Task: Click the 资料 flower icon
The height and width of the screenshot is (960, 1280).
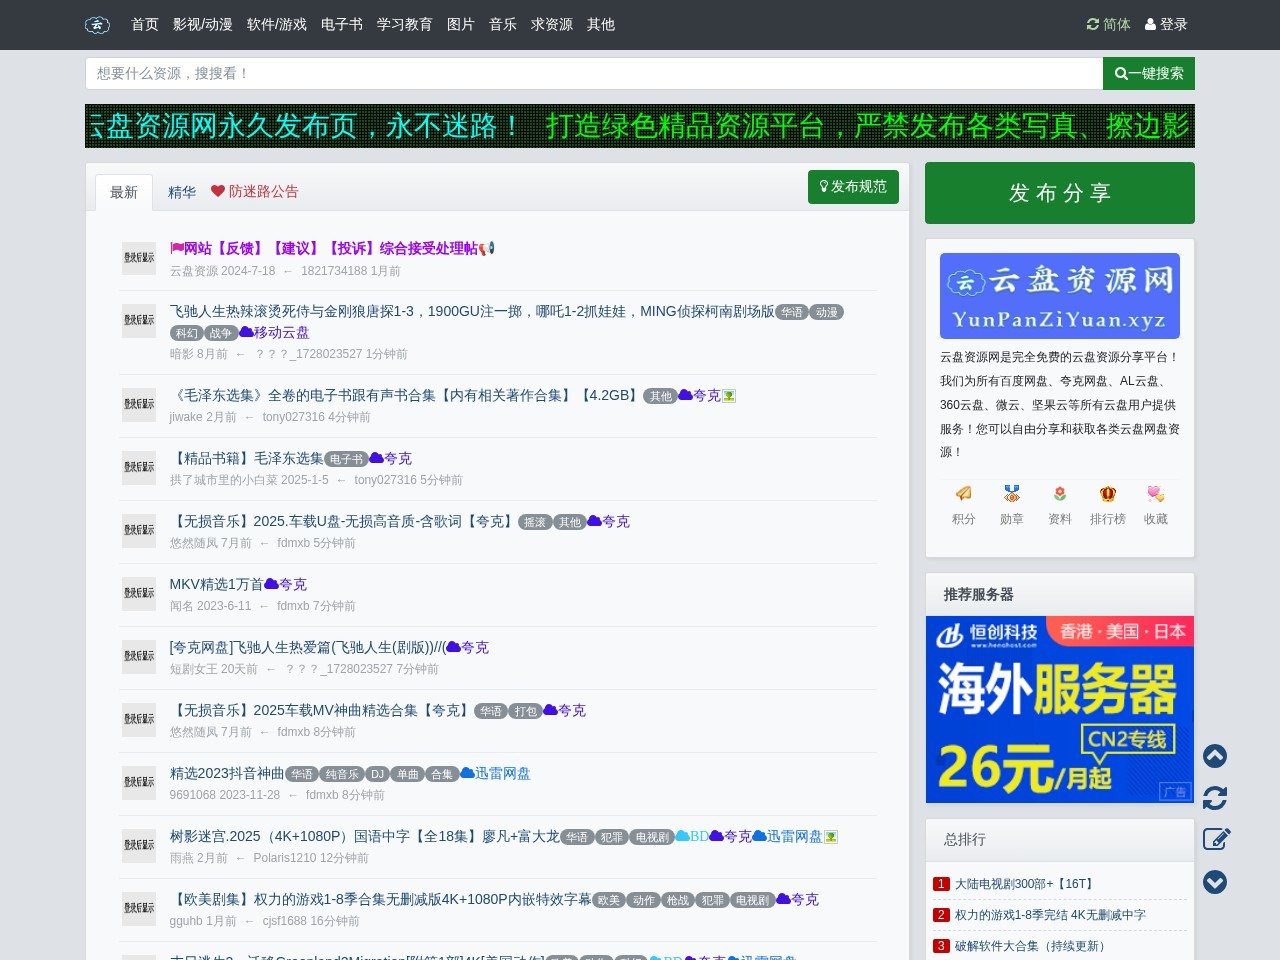Action: click(x=1059, y=493)
